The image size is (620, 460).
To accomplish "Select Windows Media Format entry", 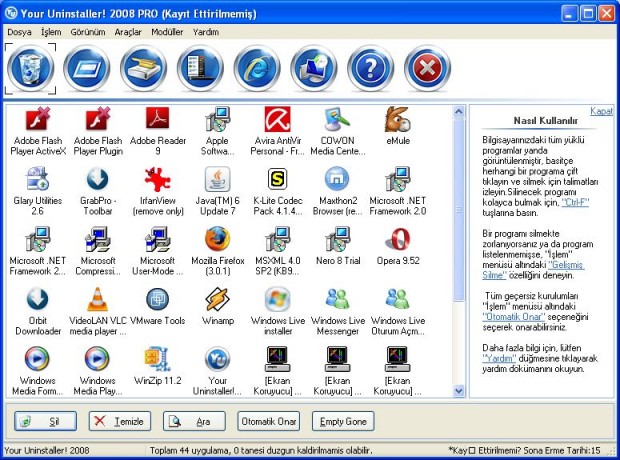I will [38, 371].
